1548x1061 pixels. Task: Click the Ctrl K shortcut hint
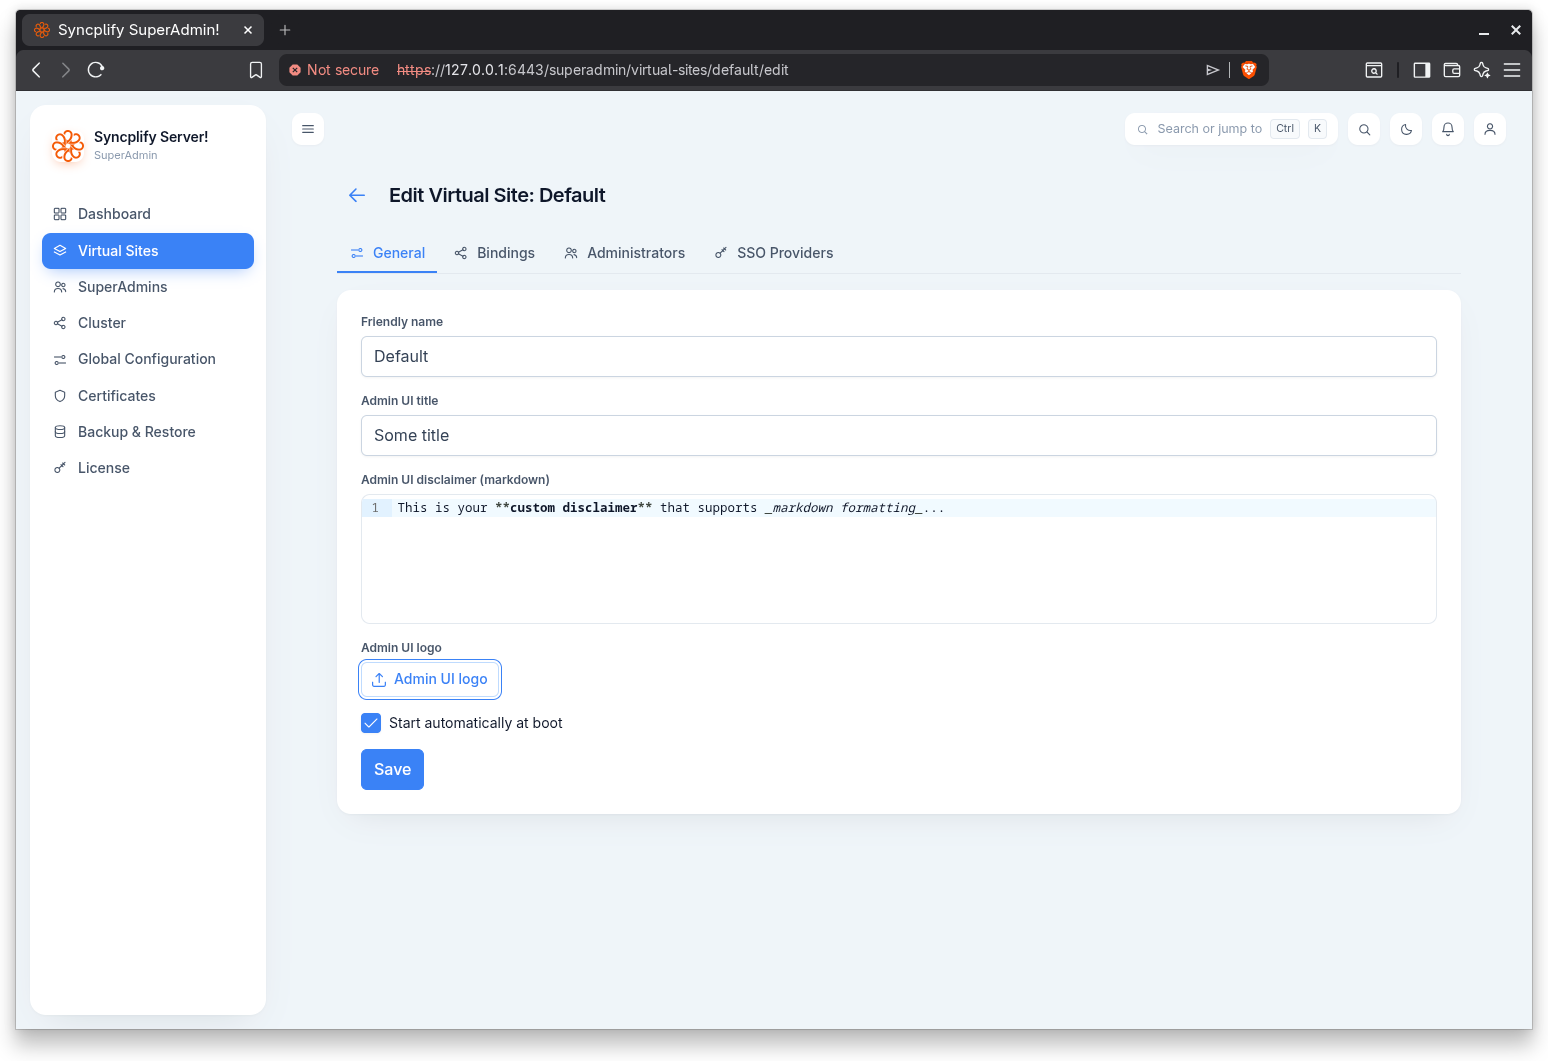1299,129
